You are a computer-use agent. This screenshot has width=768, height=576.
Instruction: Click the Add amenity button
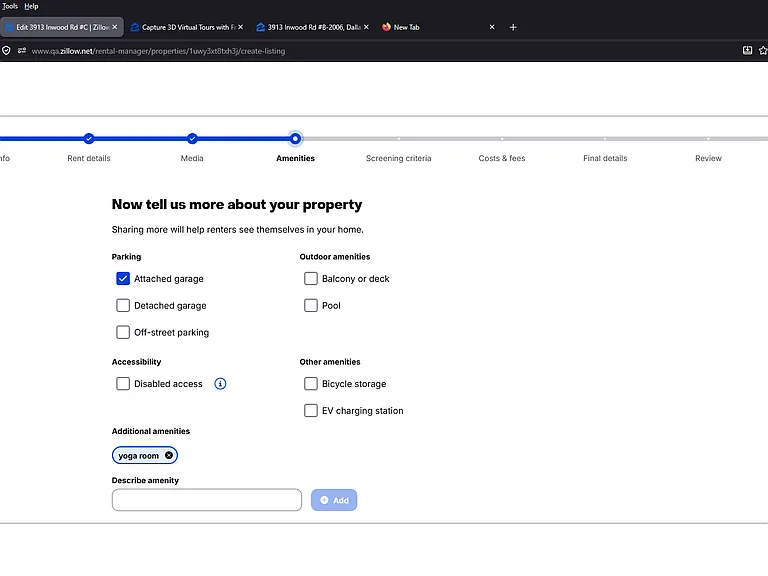[334, 500]
